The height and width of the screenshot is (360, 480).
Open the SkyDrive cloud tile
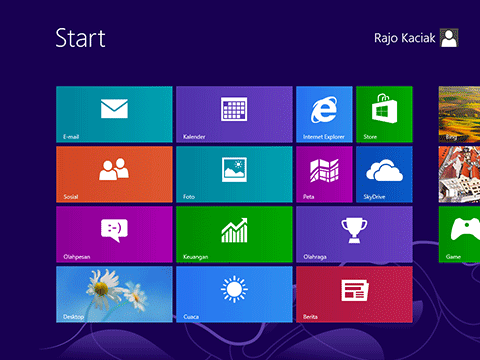coord(384,174)
